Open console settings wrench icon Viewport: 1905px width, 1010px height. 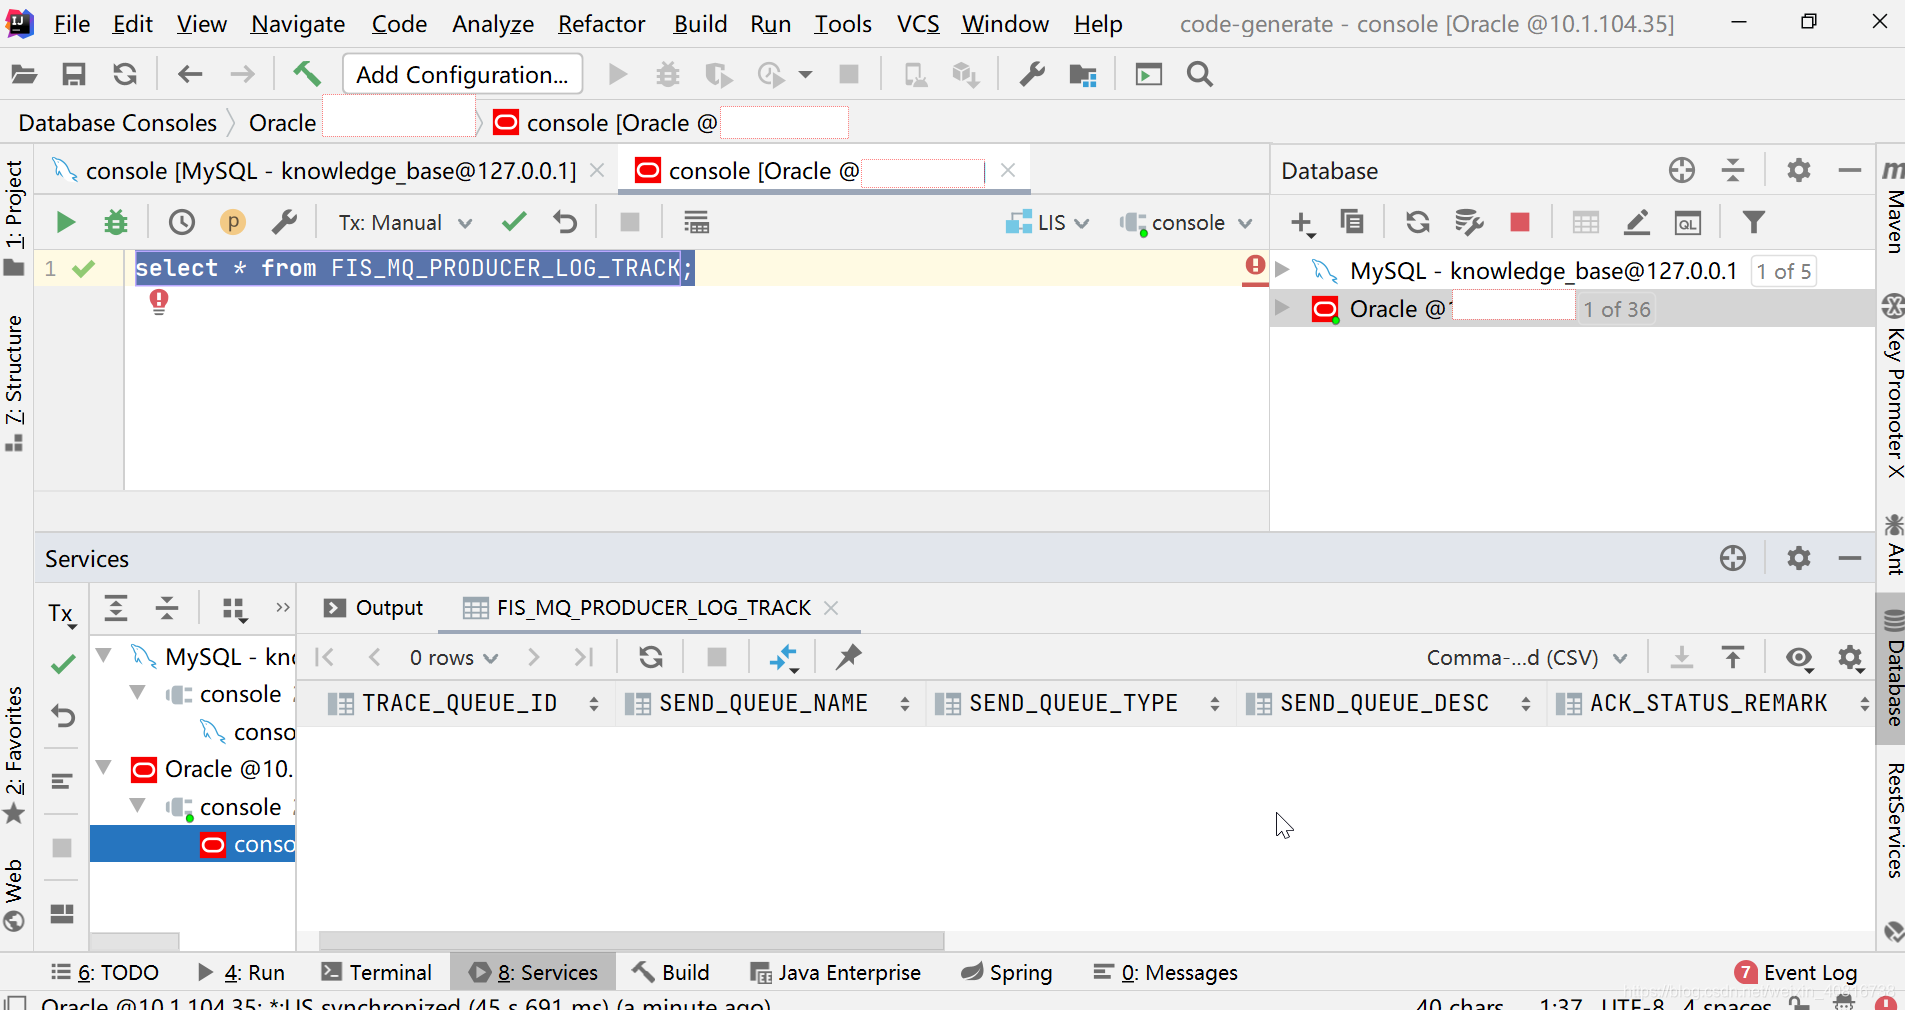(x=284, y=222)
